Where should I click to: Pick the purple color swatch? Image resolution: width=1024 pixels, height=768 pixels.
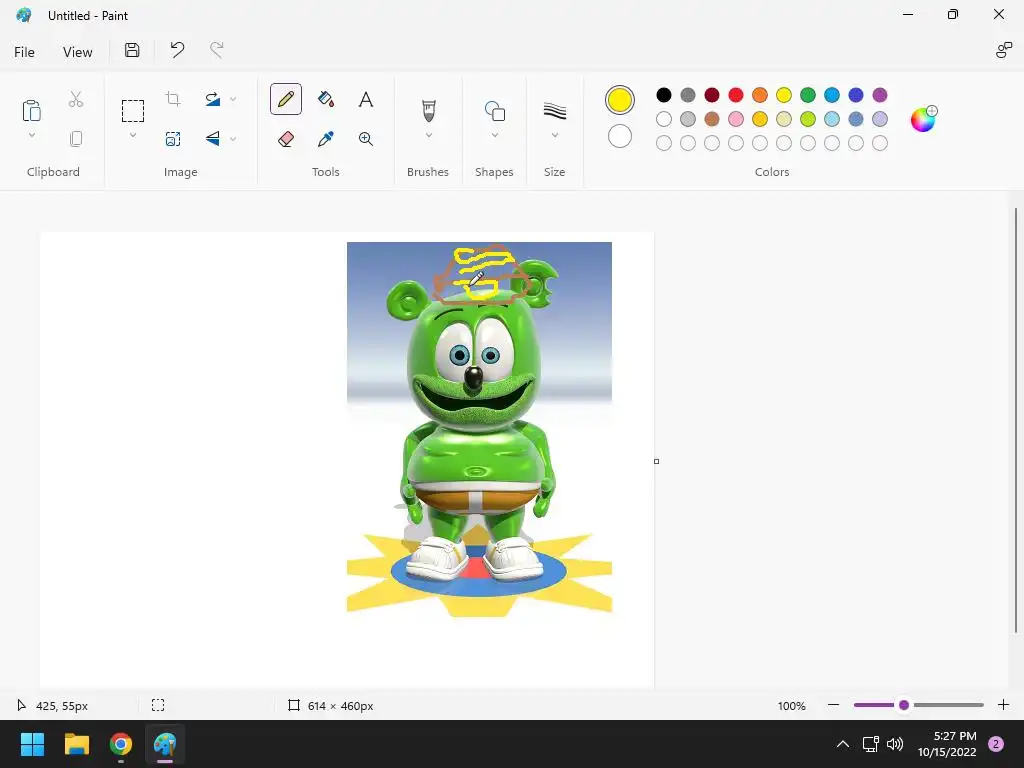pos(880,95)
